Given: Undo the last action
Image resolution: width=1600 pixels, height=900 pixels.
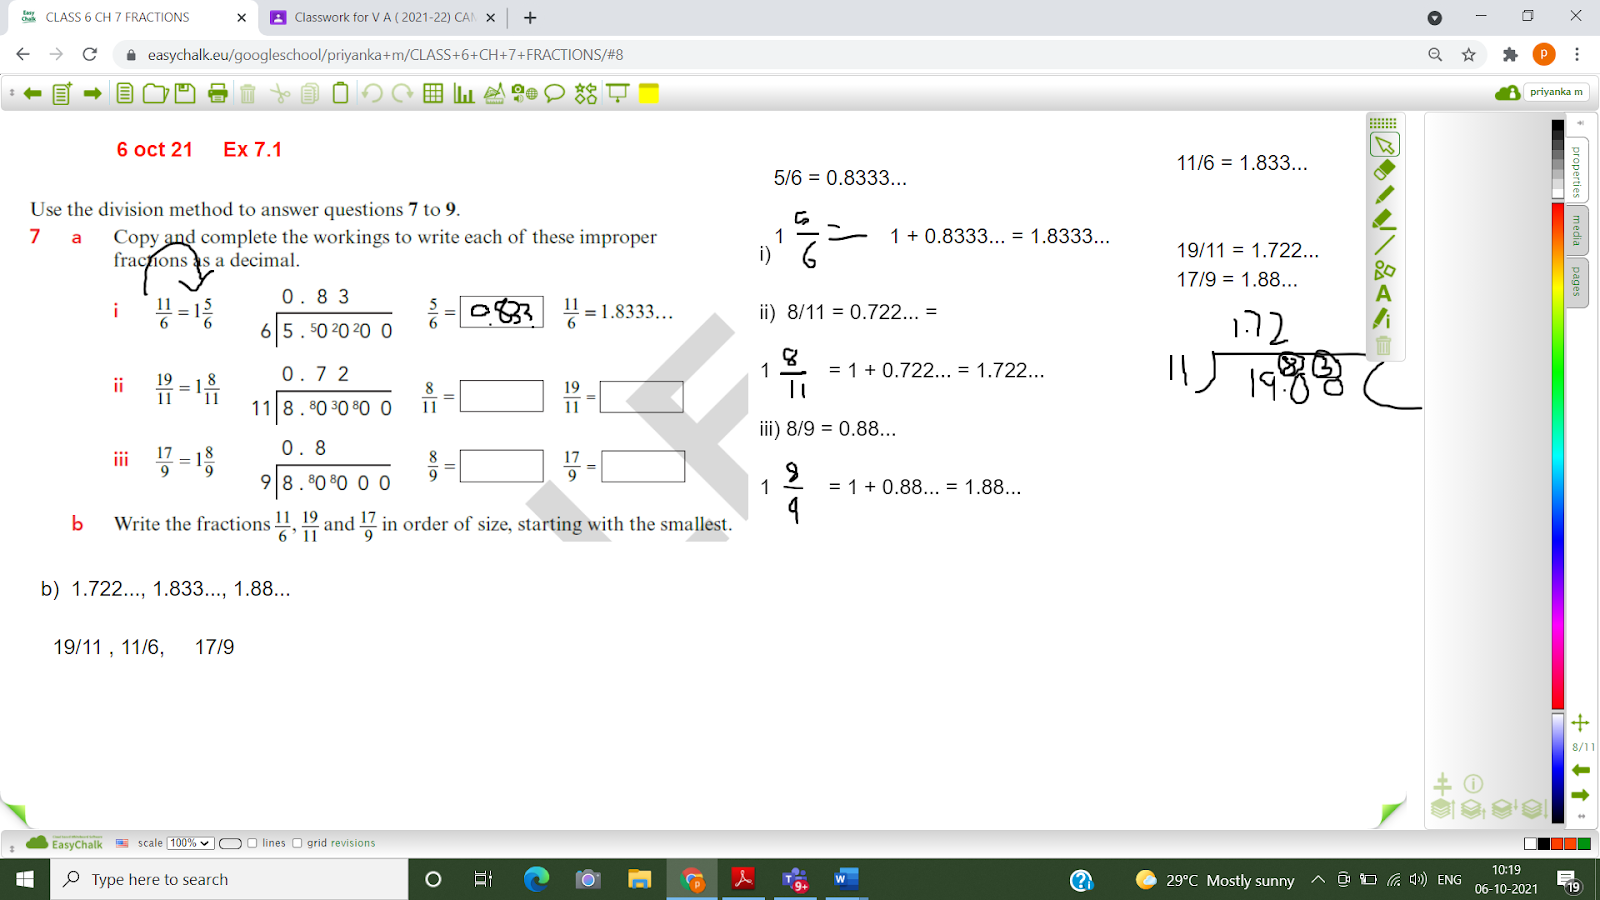Looking at the screenshot, I should click(x=372, y=93).
